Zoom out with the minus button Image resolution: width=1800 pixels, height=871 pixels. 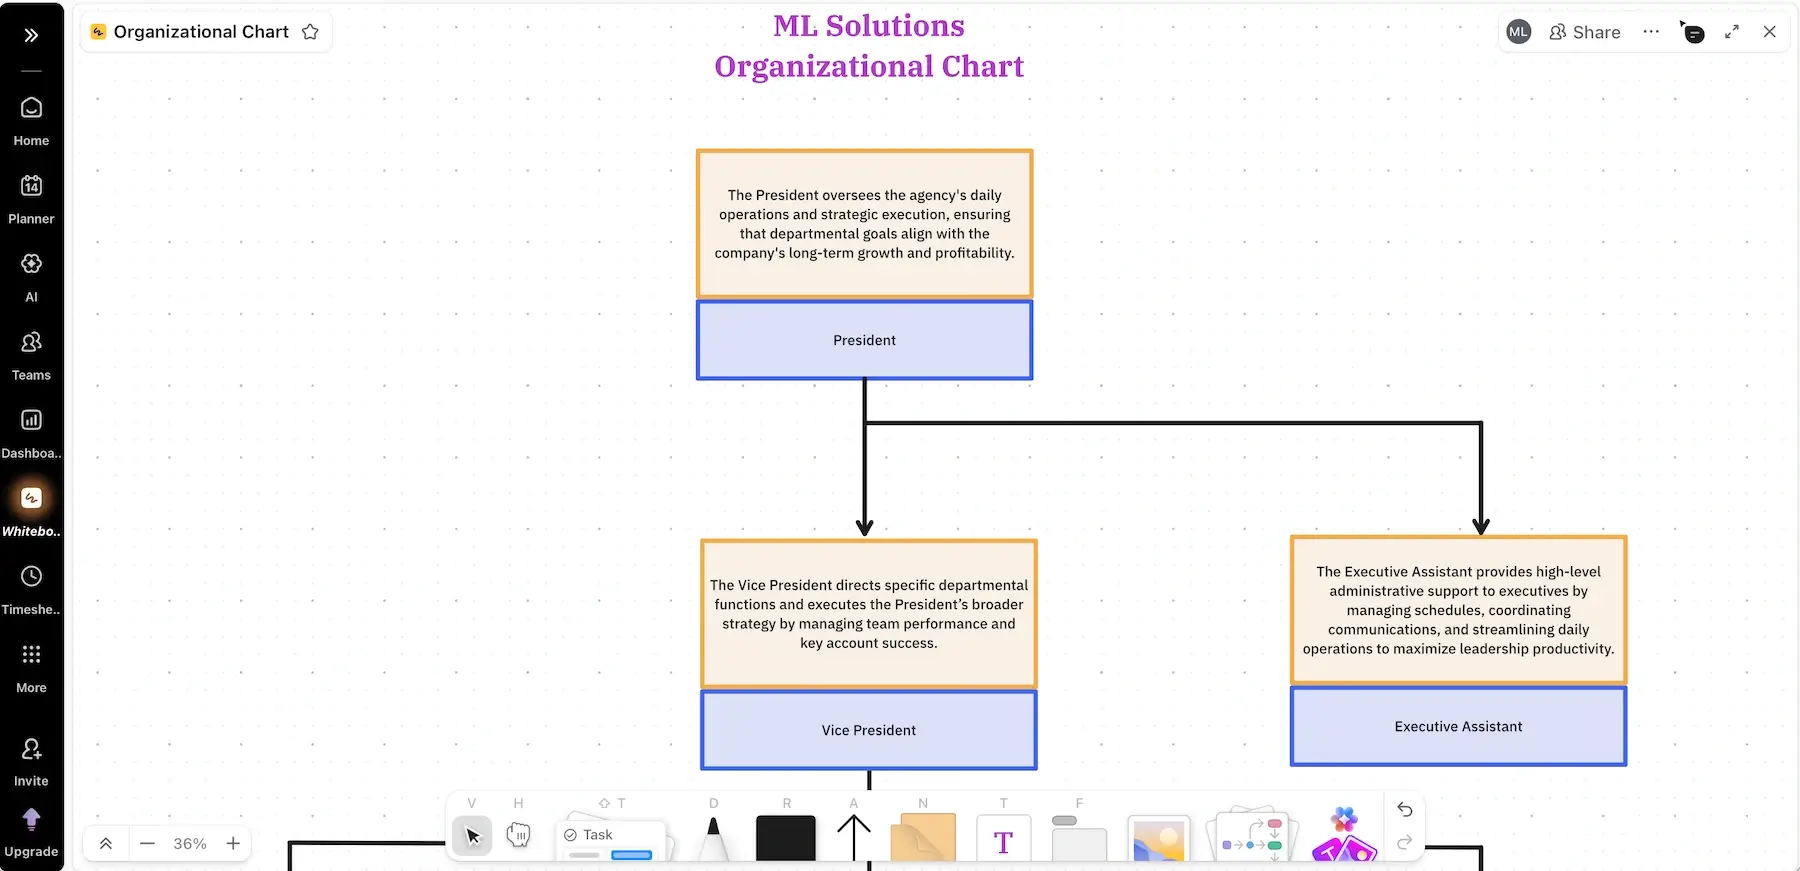(148, 843)
